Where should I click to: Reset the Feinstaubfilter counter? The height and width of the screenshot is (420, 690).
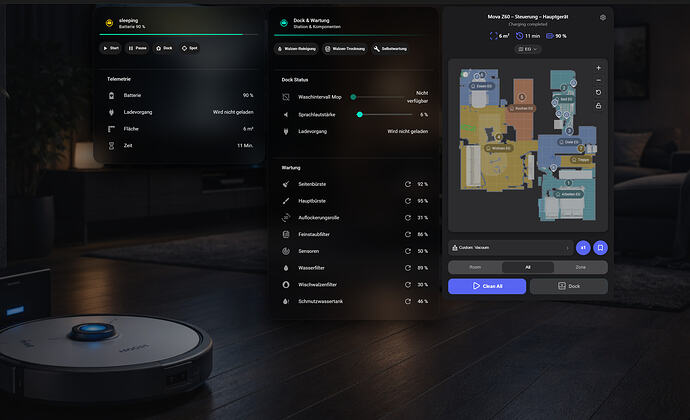pos(408,234)
